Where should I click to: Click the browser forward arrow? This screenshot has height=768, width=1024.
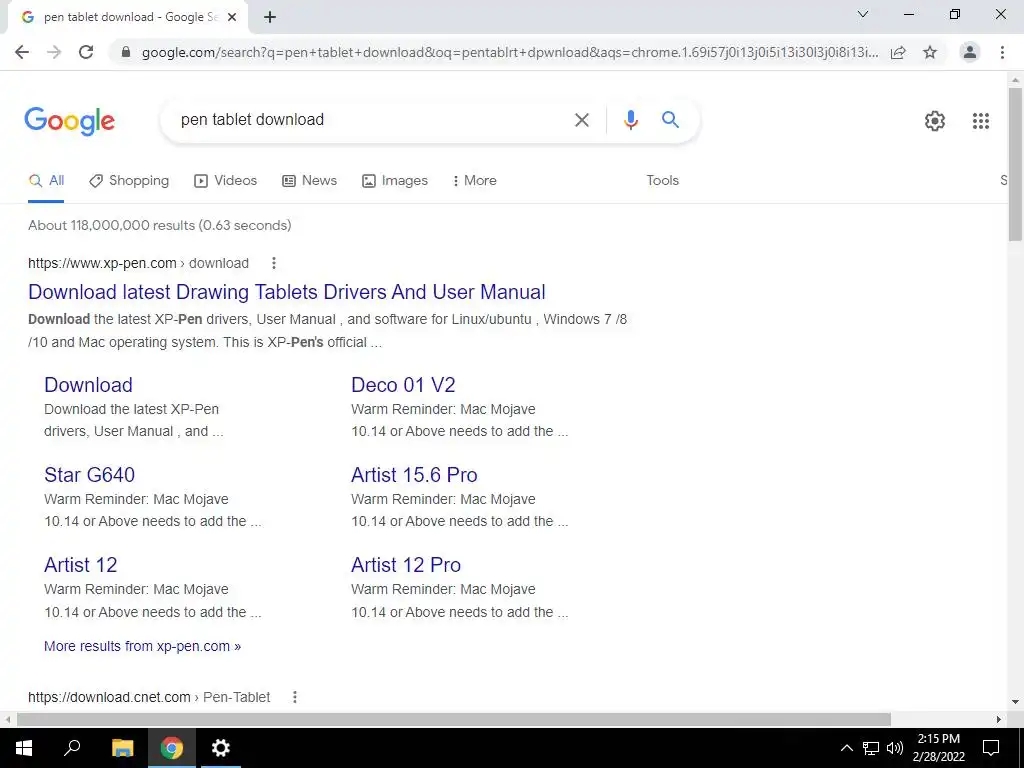click(x=54, y=52)
